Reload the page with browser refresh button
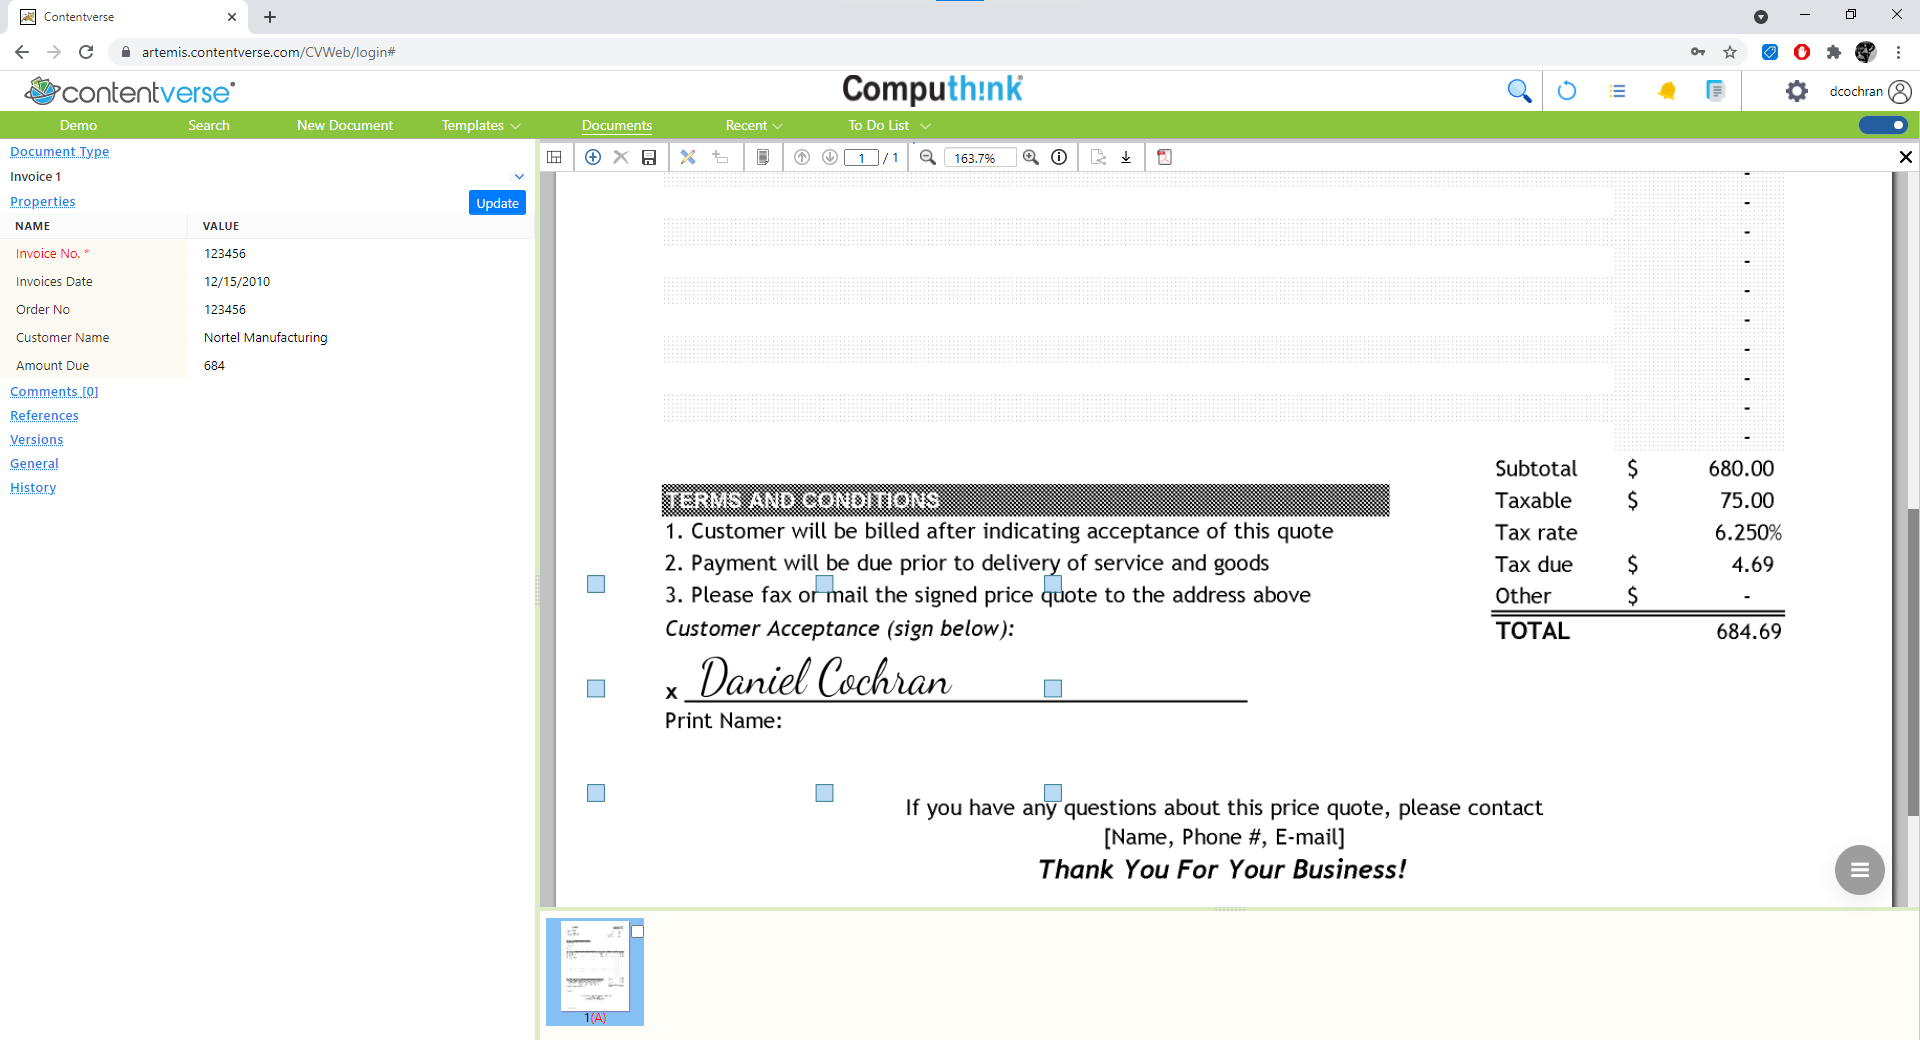Image resolution: width=1920 pixels, height=1040 pixels. pyautogui.click(x=86, y=52)
